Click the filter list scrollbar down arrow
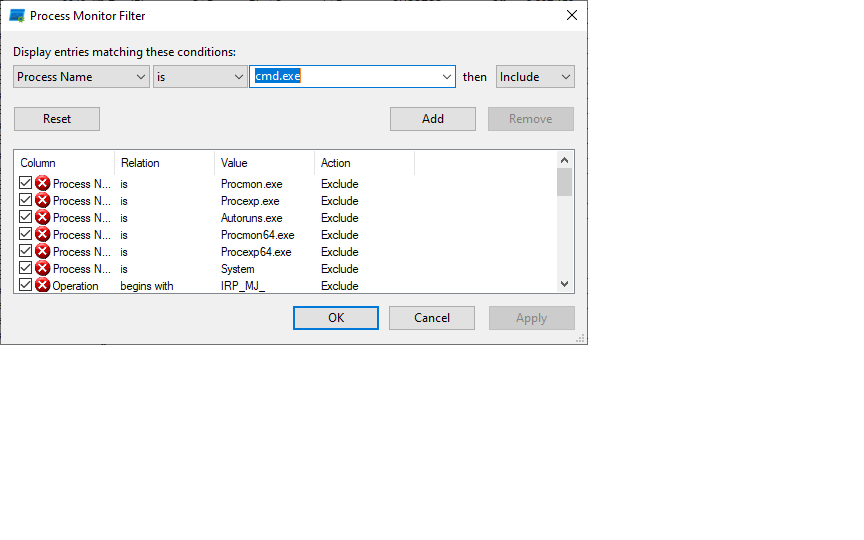The image size is (864, 540). pyautogui.click(x=564, y=284)
